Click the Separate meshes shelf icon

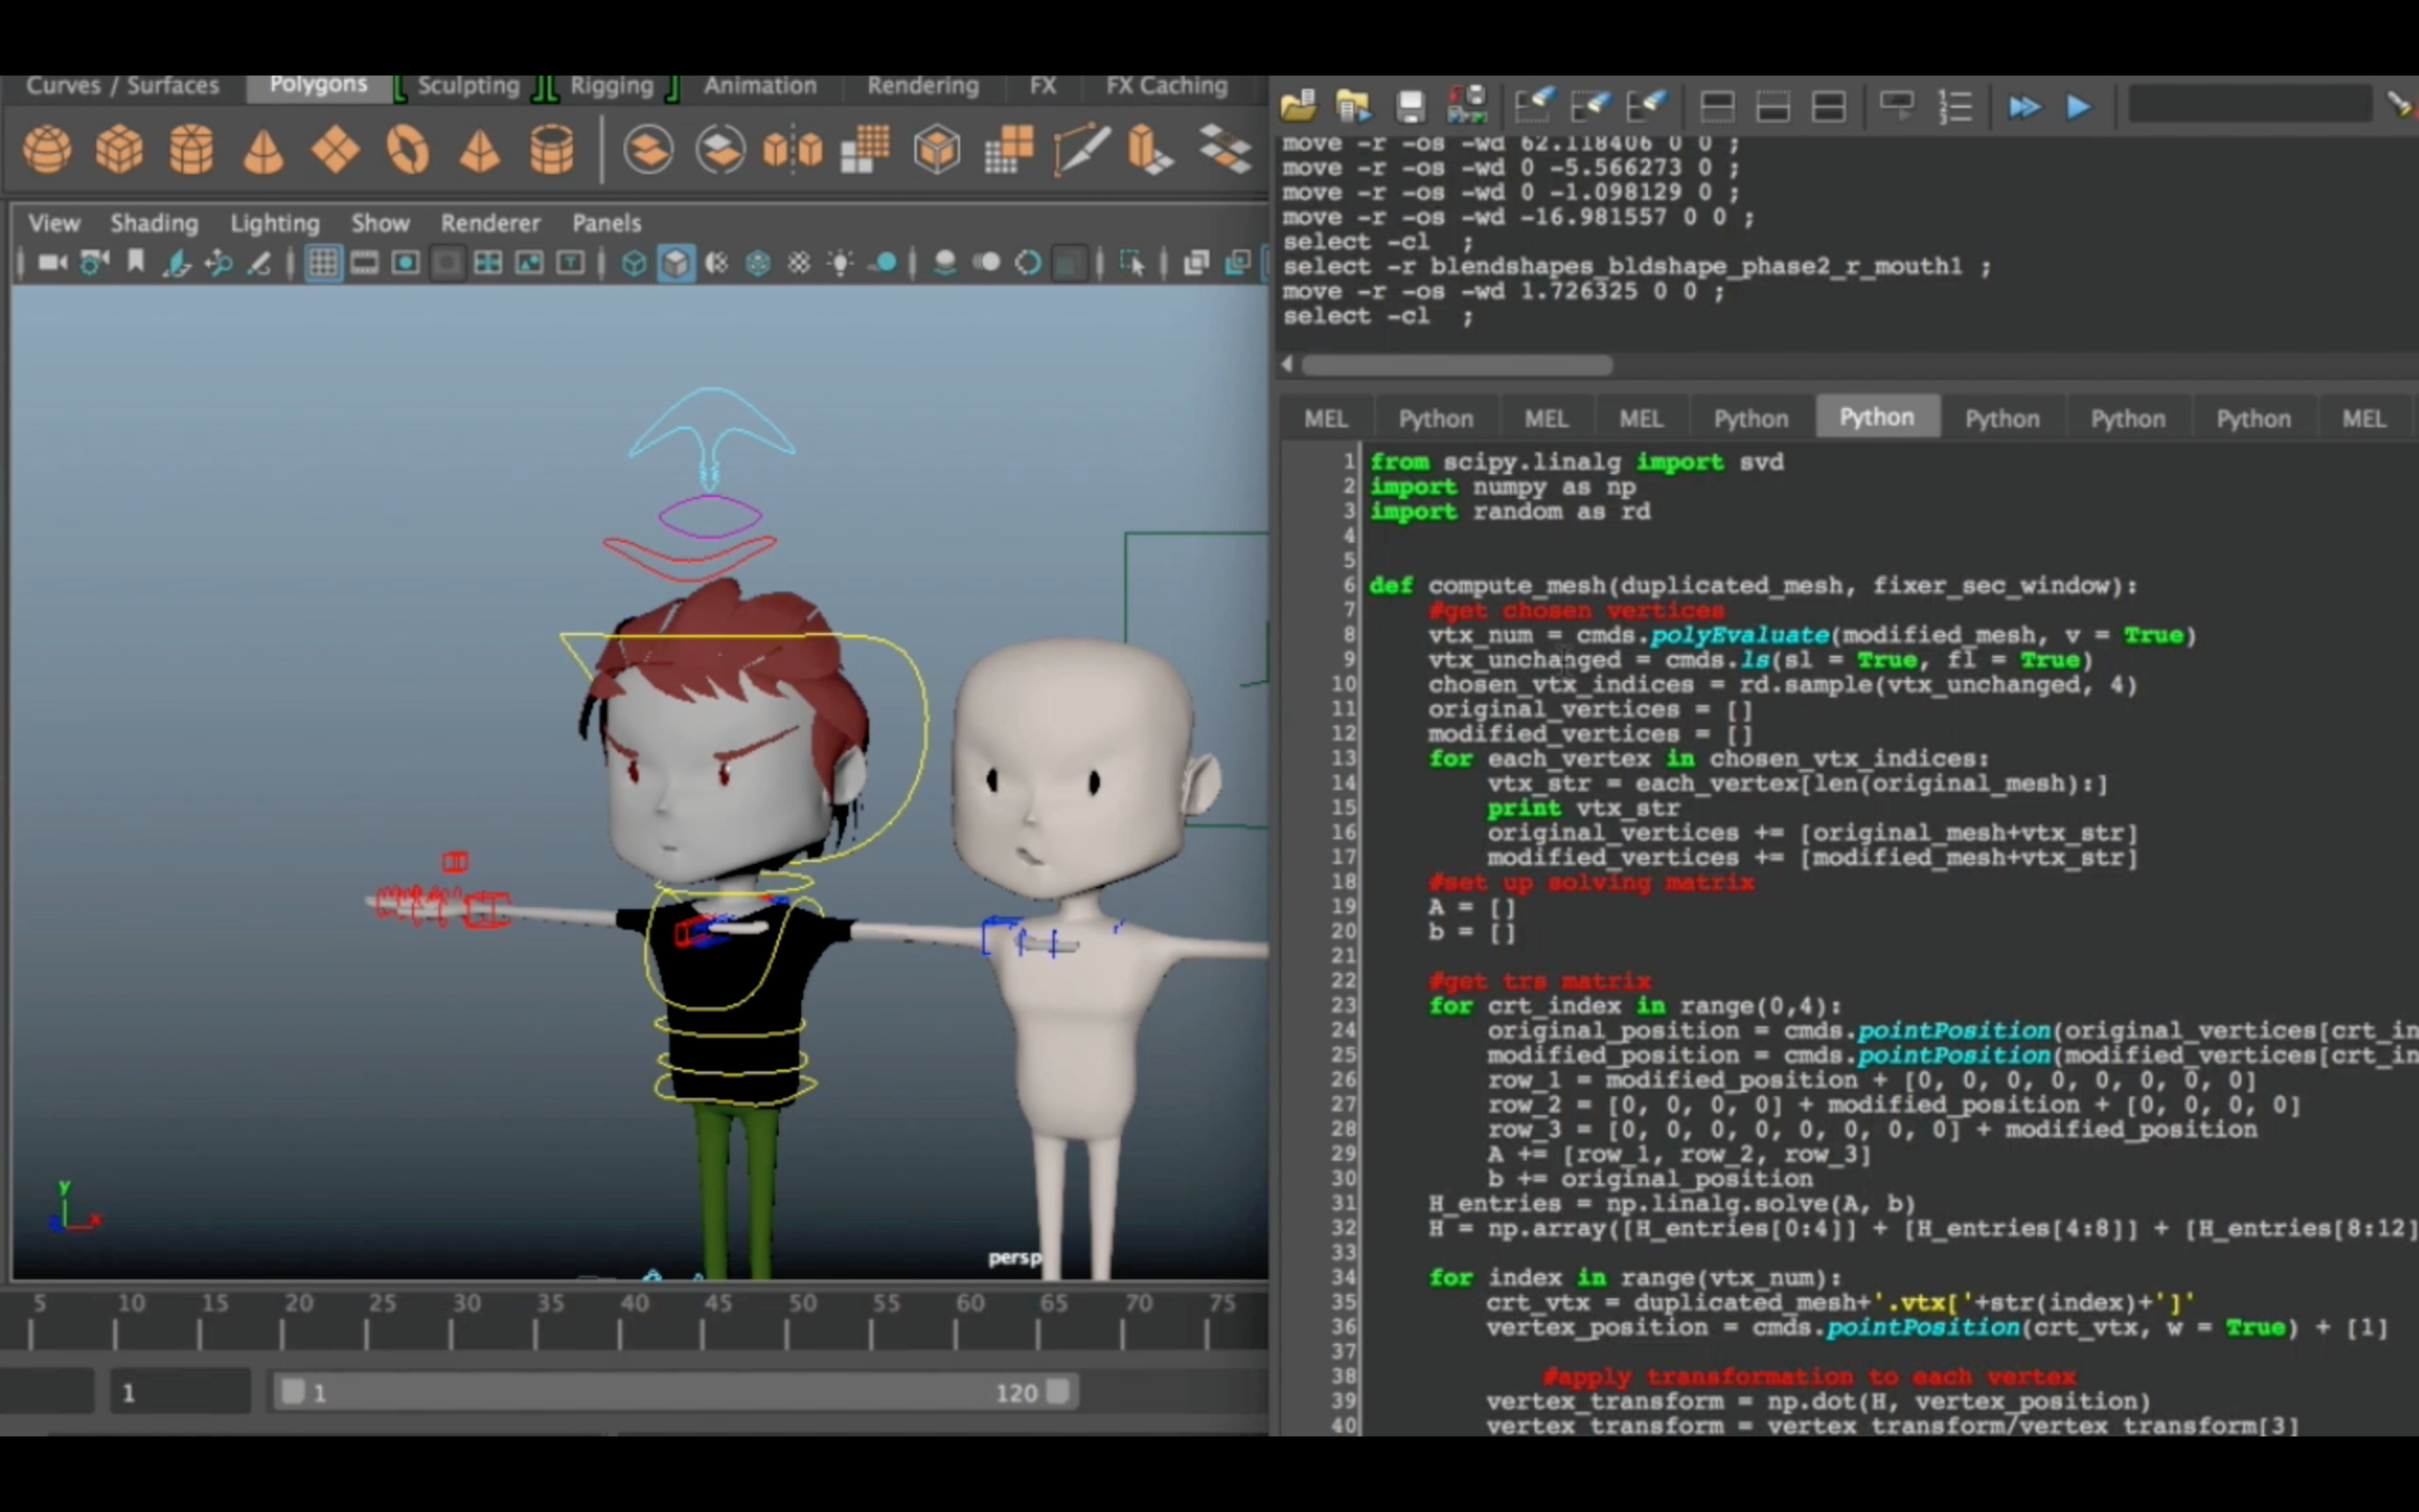tap(720, 150)
